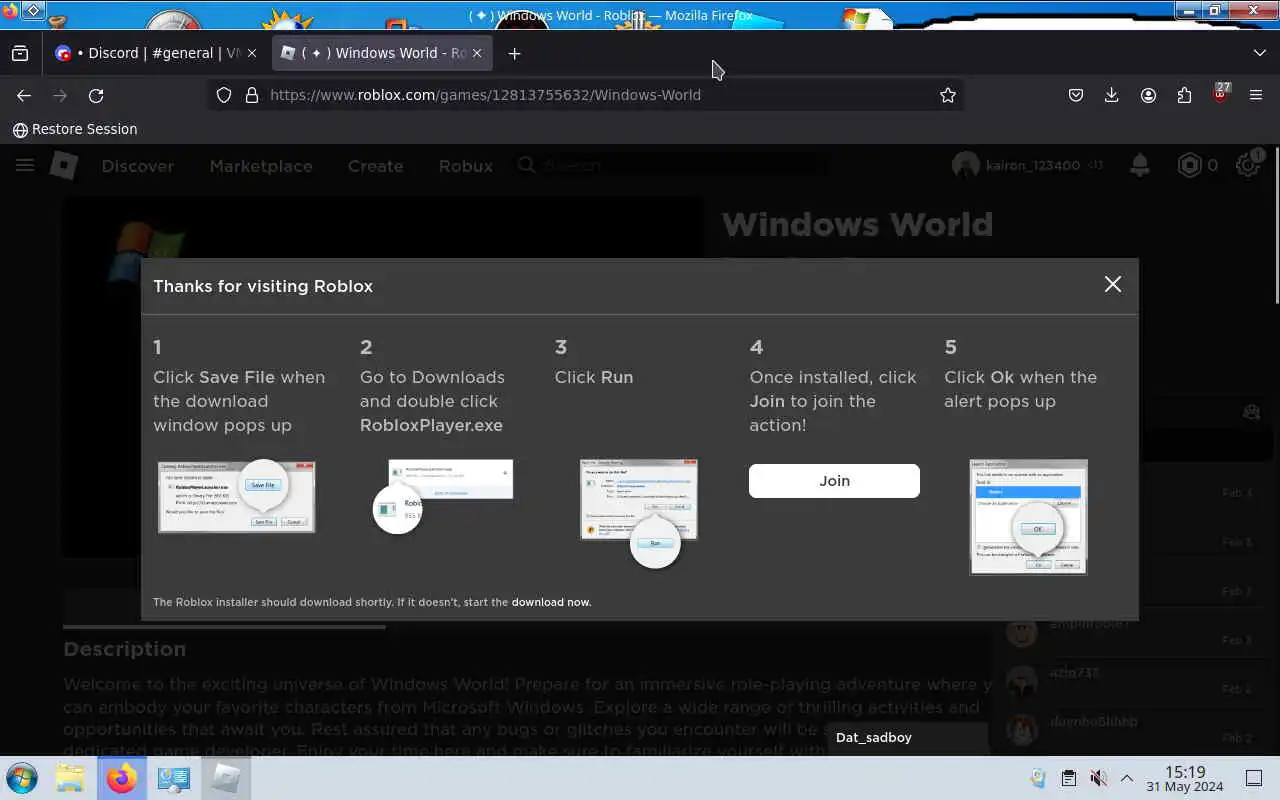Click the site security padlock icon

tap(251, 95)
